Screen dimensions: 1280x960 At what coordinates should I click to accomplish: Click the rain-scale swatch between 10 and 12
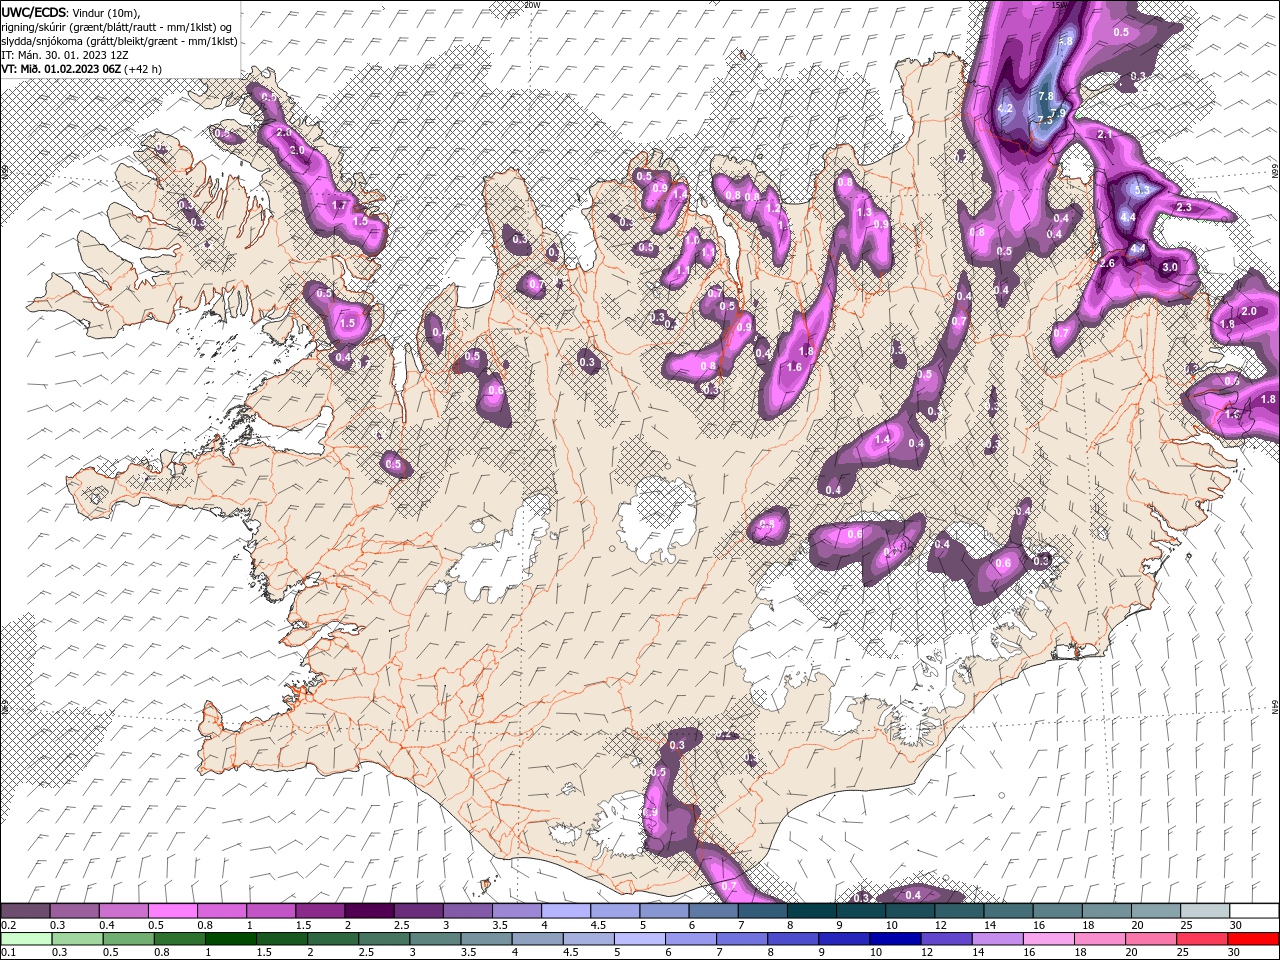894,939
